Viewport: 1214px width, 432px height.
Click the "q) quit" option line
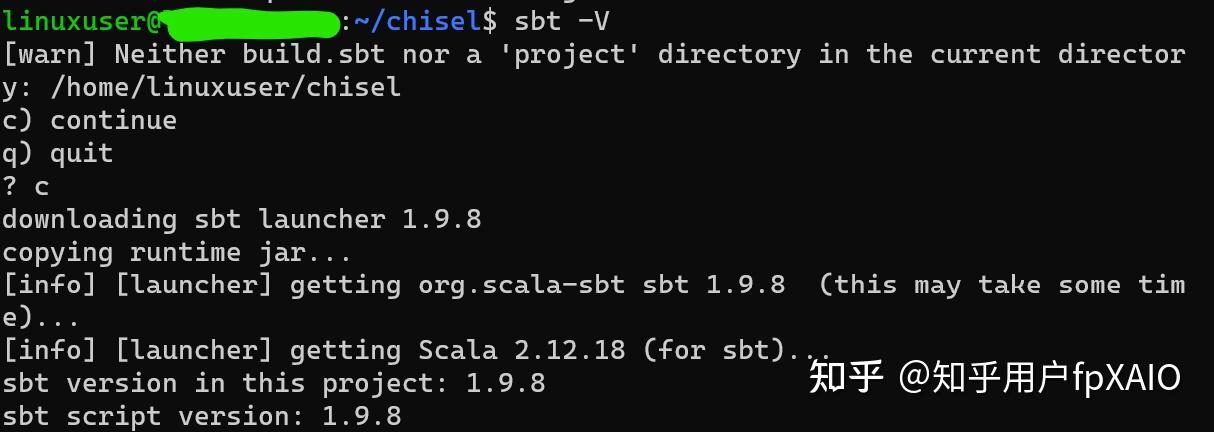click(57, 153)
